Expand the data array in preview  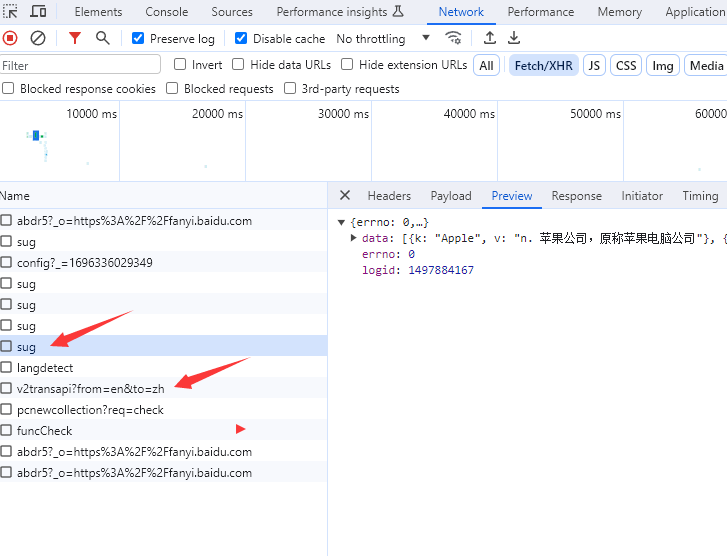pyautogui.click(x=354, y=238)
